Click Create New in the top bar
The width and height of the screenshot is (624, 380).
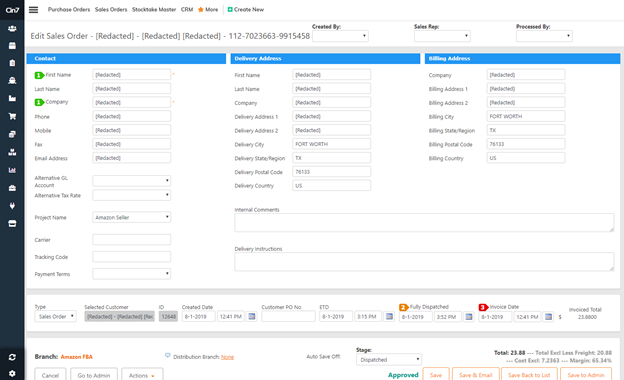(249, 10)
